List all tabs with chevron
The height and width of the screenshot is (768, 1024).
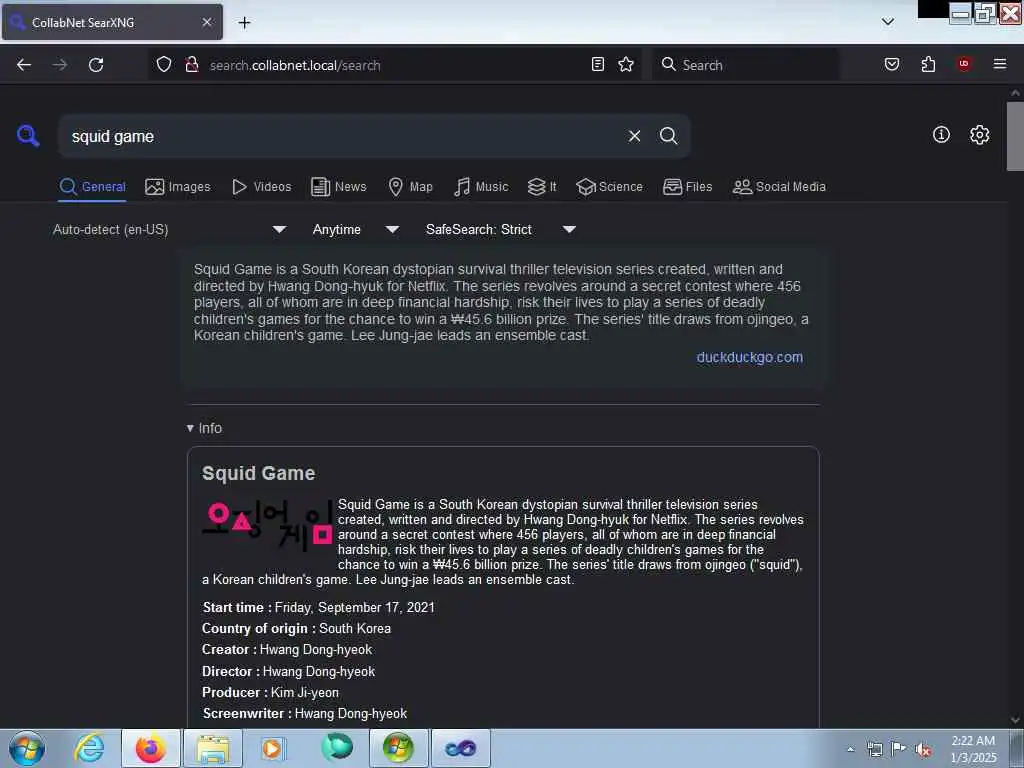click(x=888, y=22)
